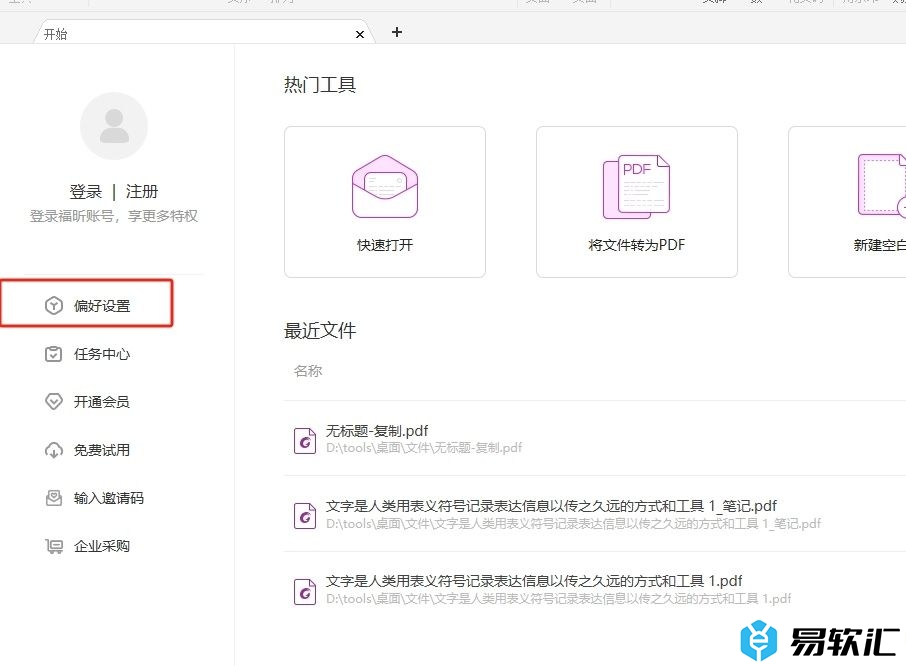Screen dimensions: 906x666
Task: Click the 将文件转为PDF document icon
Action: click(636, 187)
